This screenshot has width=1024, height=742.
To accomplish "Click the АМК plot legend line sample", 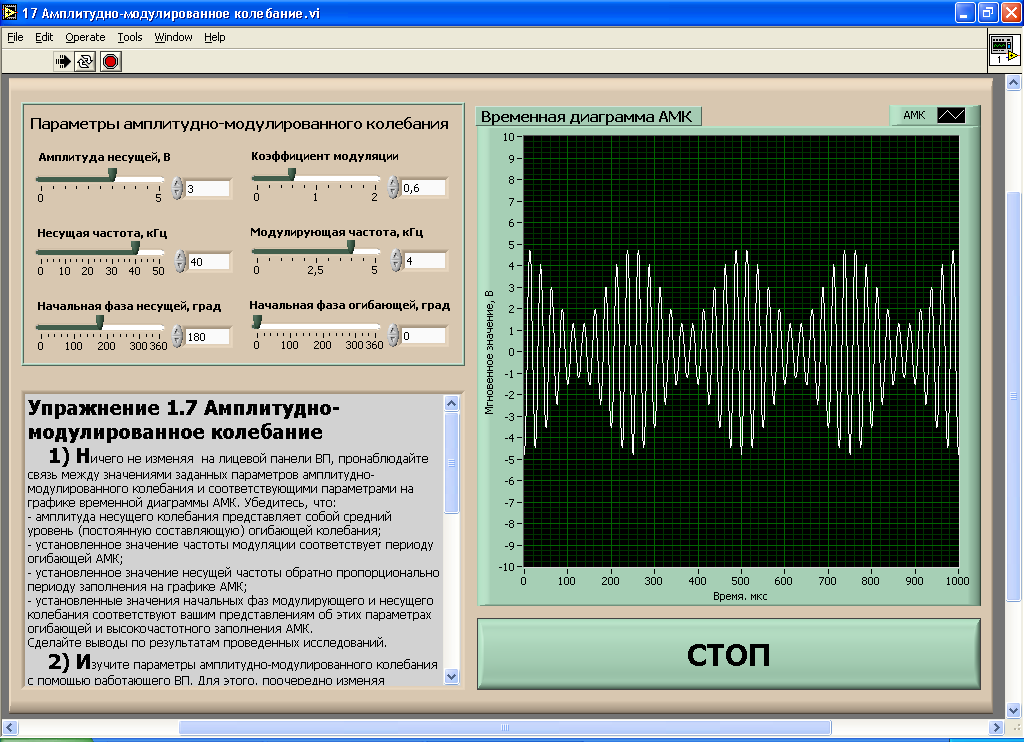I will [951, 116].
